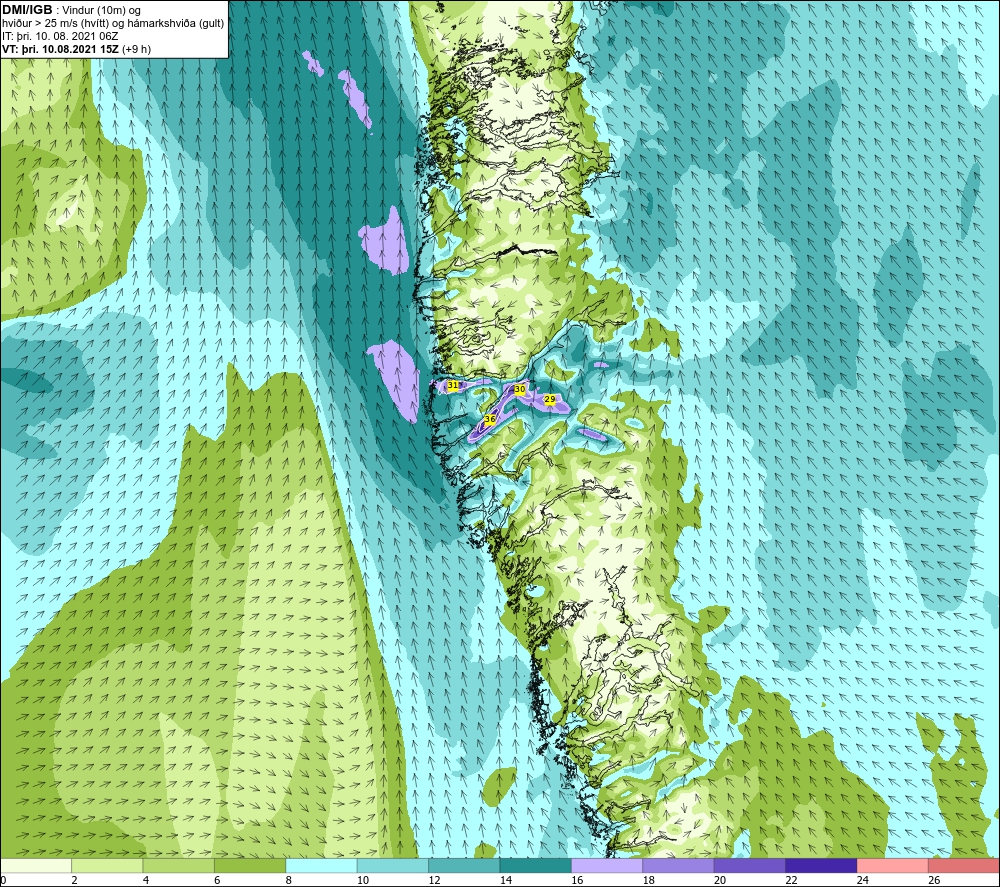This screenshot has height=887, width=1000.
Task: Click the legend tick label 20
Action: [x=720, y=880]
